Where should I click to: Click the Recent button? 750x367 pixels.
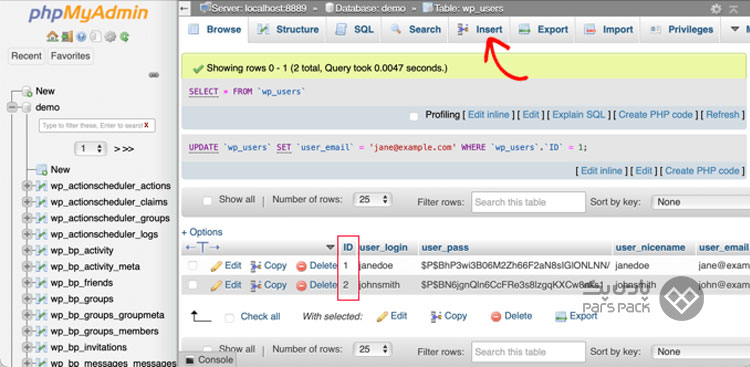(x=26, y=56)
